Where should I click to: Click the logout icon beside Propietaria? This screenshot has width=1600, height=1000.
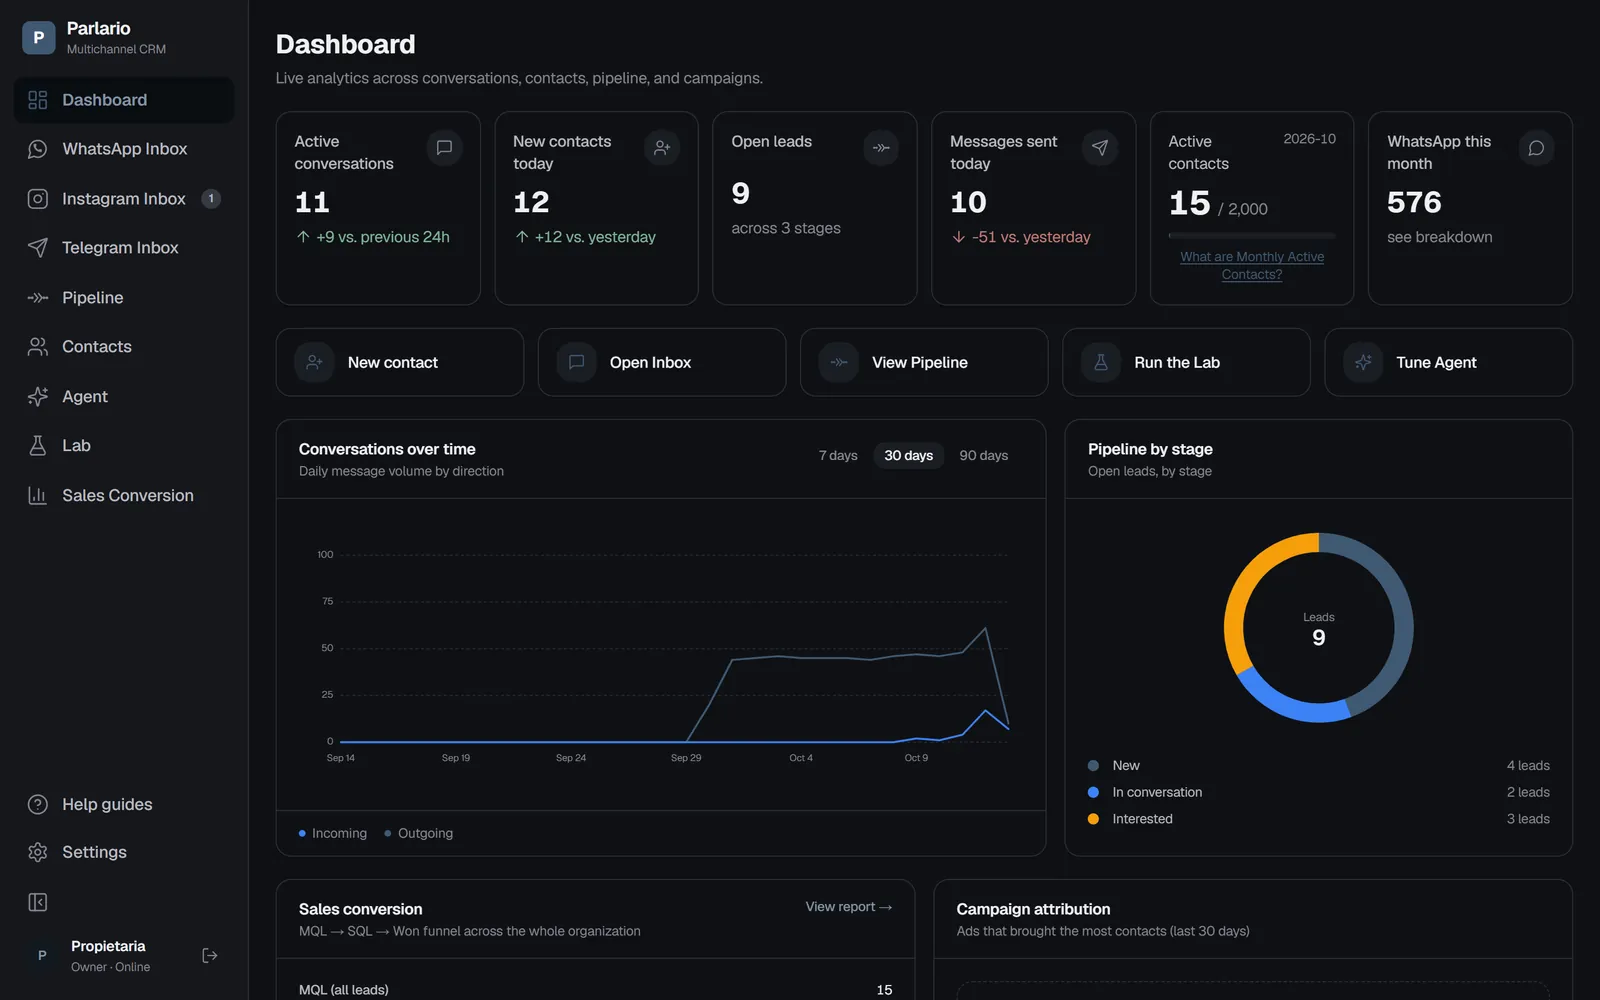point(210,956)
